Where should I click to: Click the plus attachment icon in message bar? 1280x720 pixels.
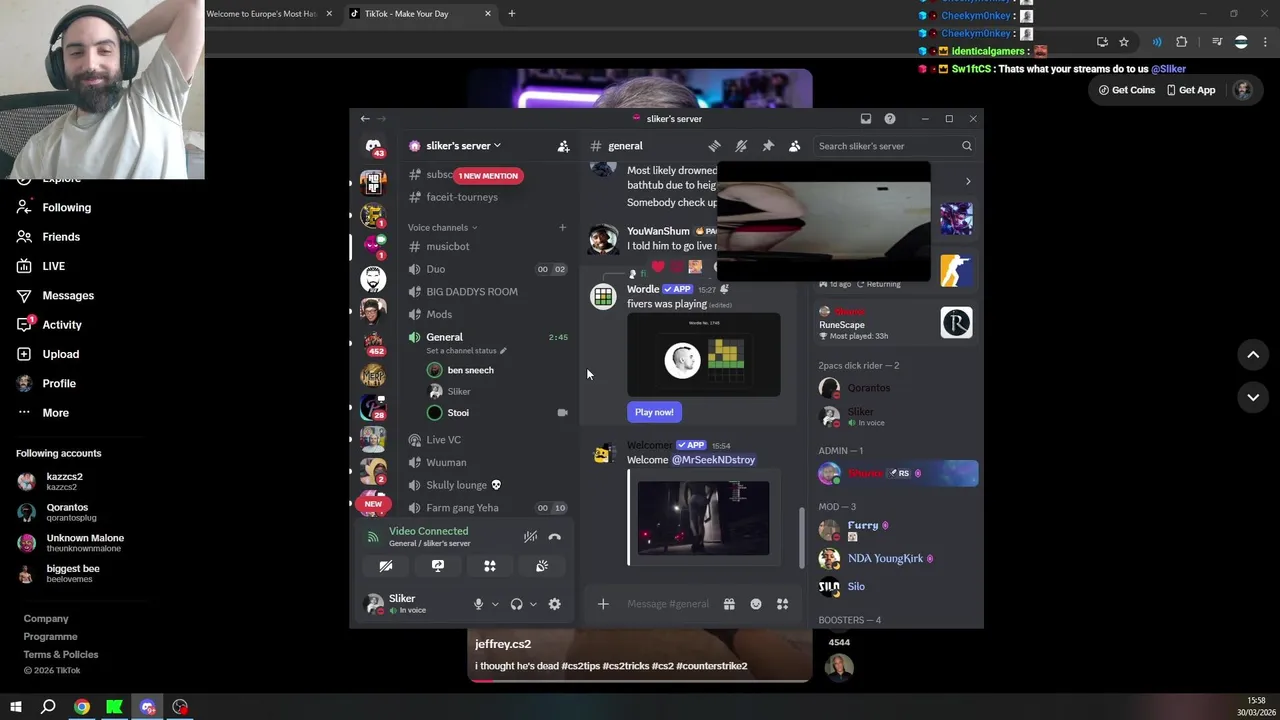tap(603, 604)
